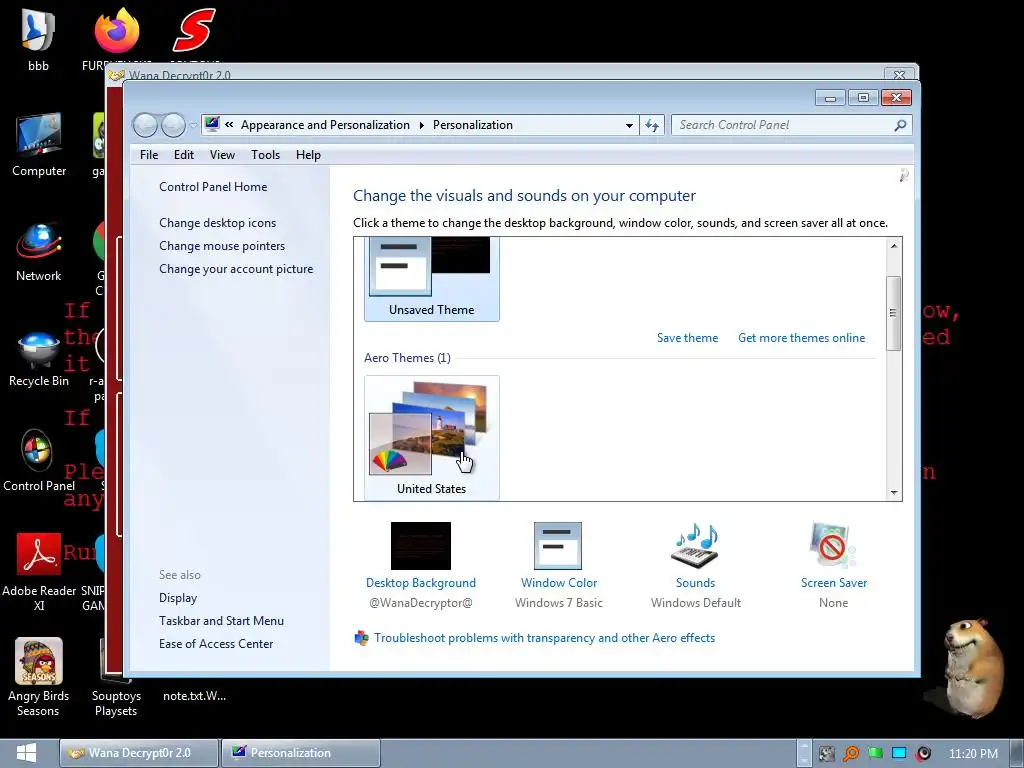Switch to Personalization taskbar button
Screen dimensions: 1024x768
(300, 753)
